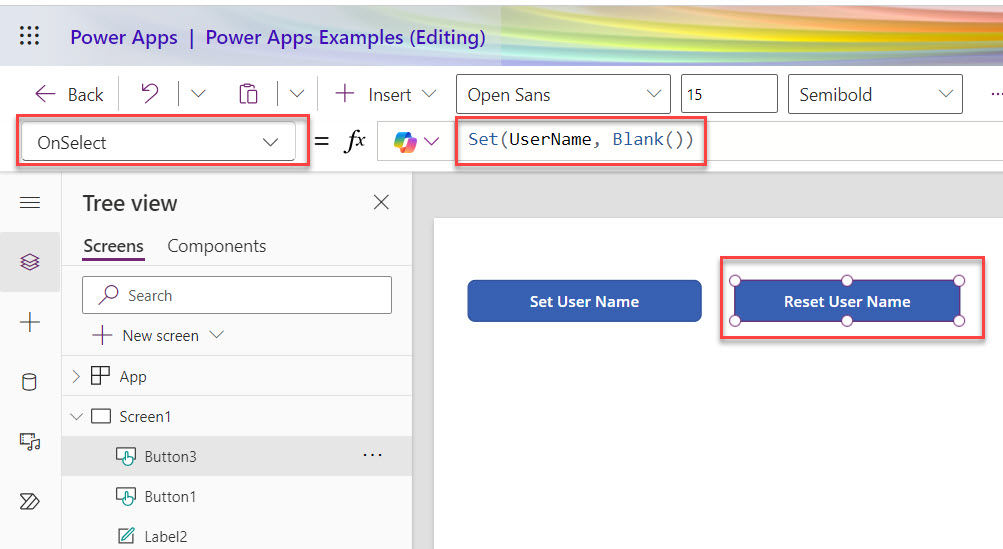Expand the App node in tree
Image resolution: width=1003 pixels, height=549 pixels.
(x=76, y=376)
